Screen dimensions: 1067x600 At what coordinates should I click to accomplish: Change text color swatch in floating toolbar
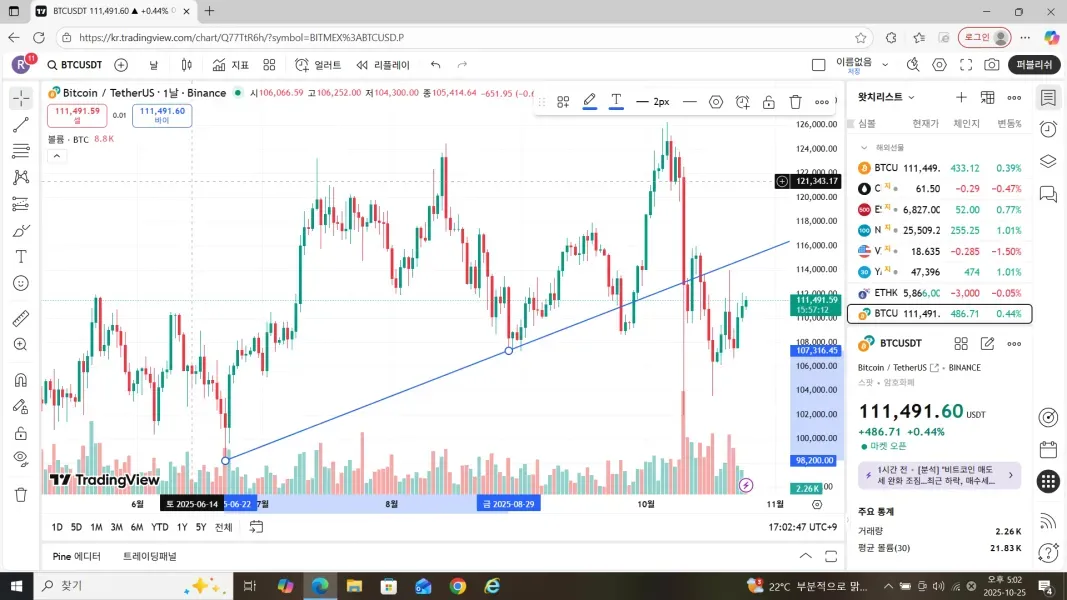[616, 102]
